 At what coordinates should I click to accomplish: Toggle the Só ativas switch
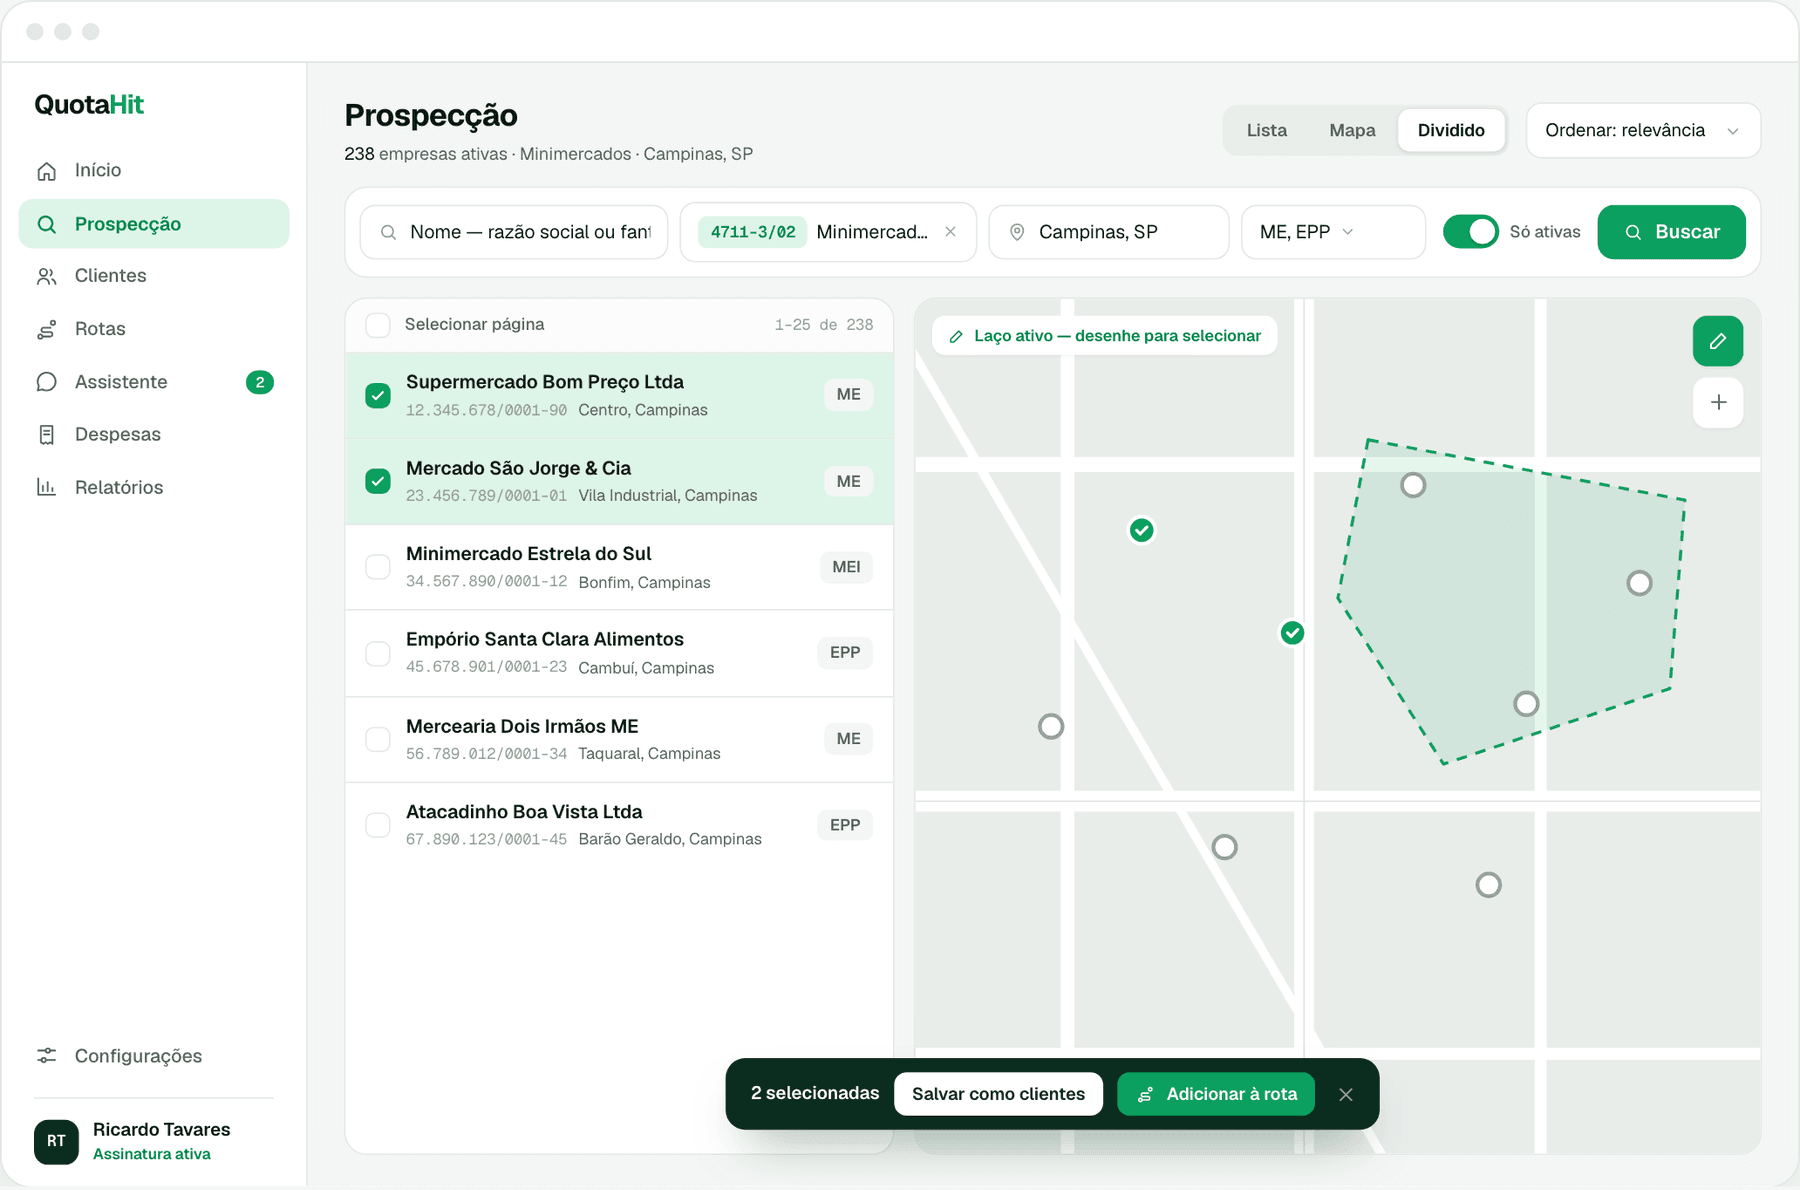[1470, 232]
